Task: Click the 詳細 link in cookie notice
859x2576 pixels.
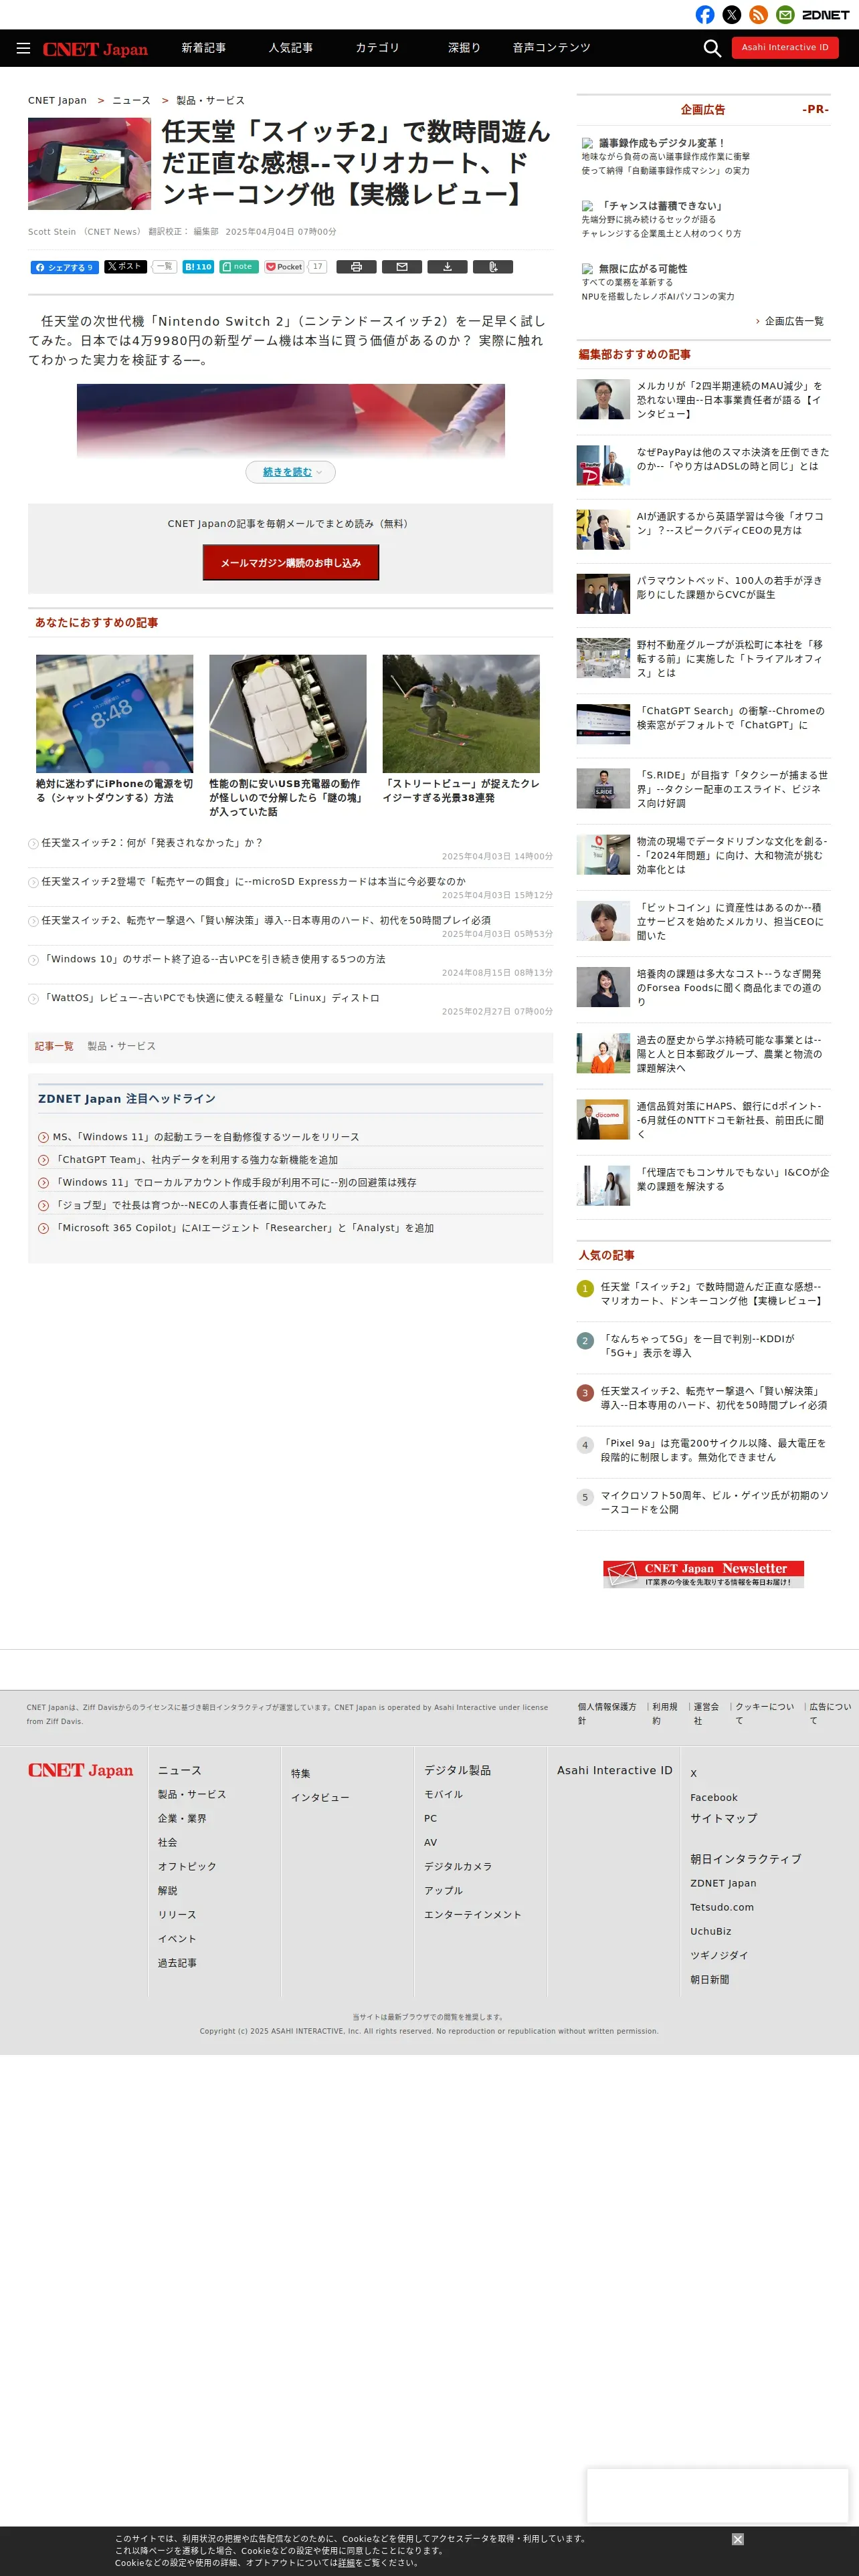Action: (x=347, y=2563)
